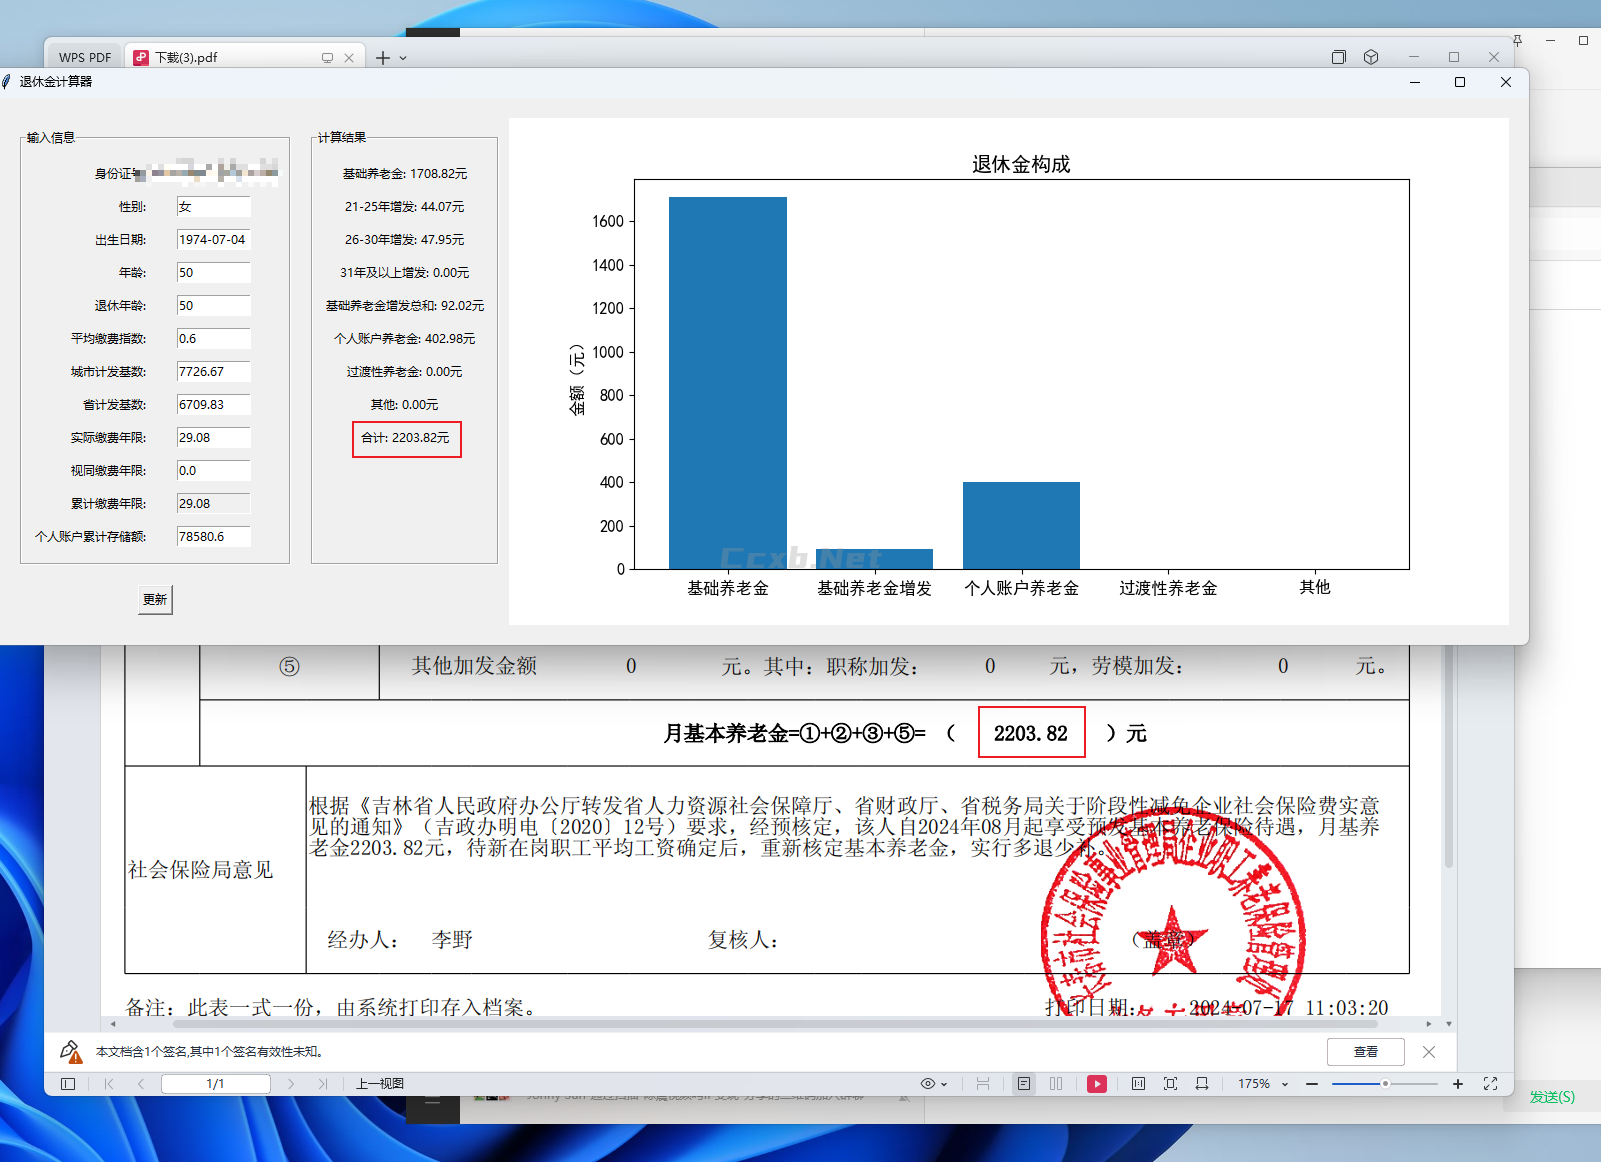
Task: Click the 性别 input field
Action: coord(214,207)
